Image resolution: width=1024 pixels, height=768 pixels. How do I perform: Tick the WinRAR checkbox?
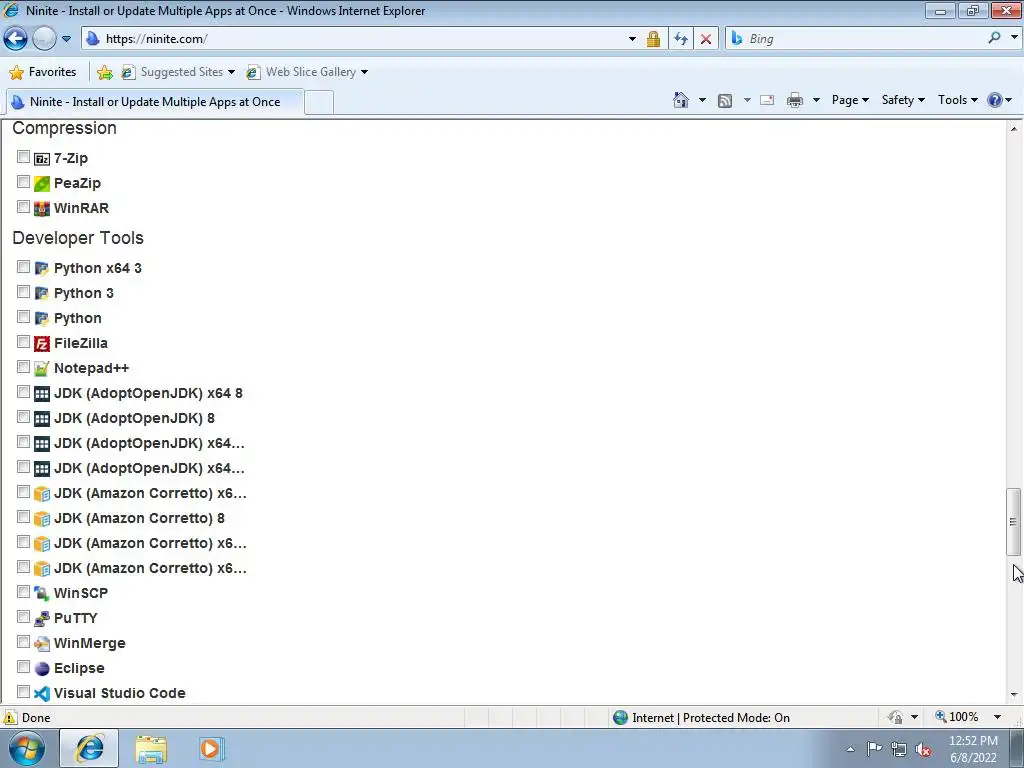[24, 207]
